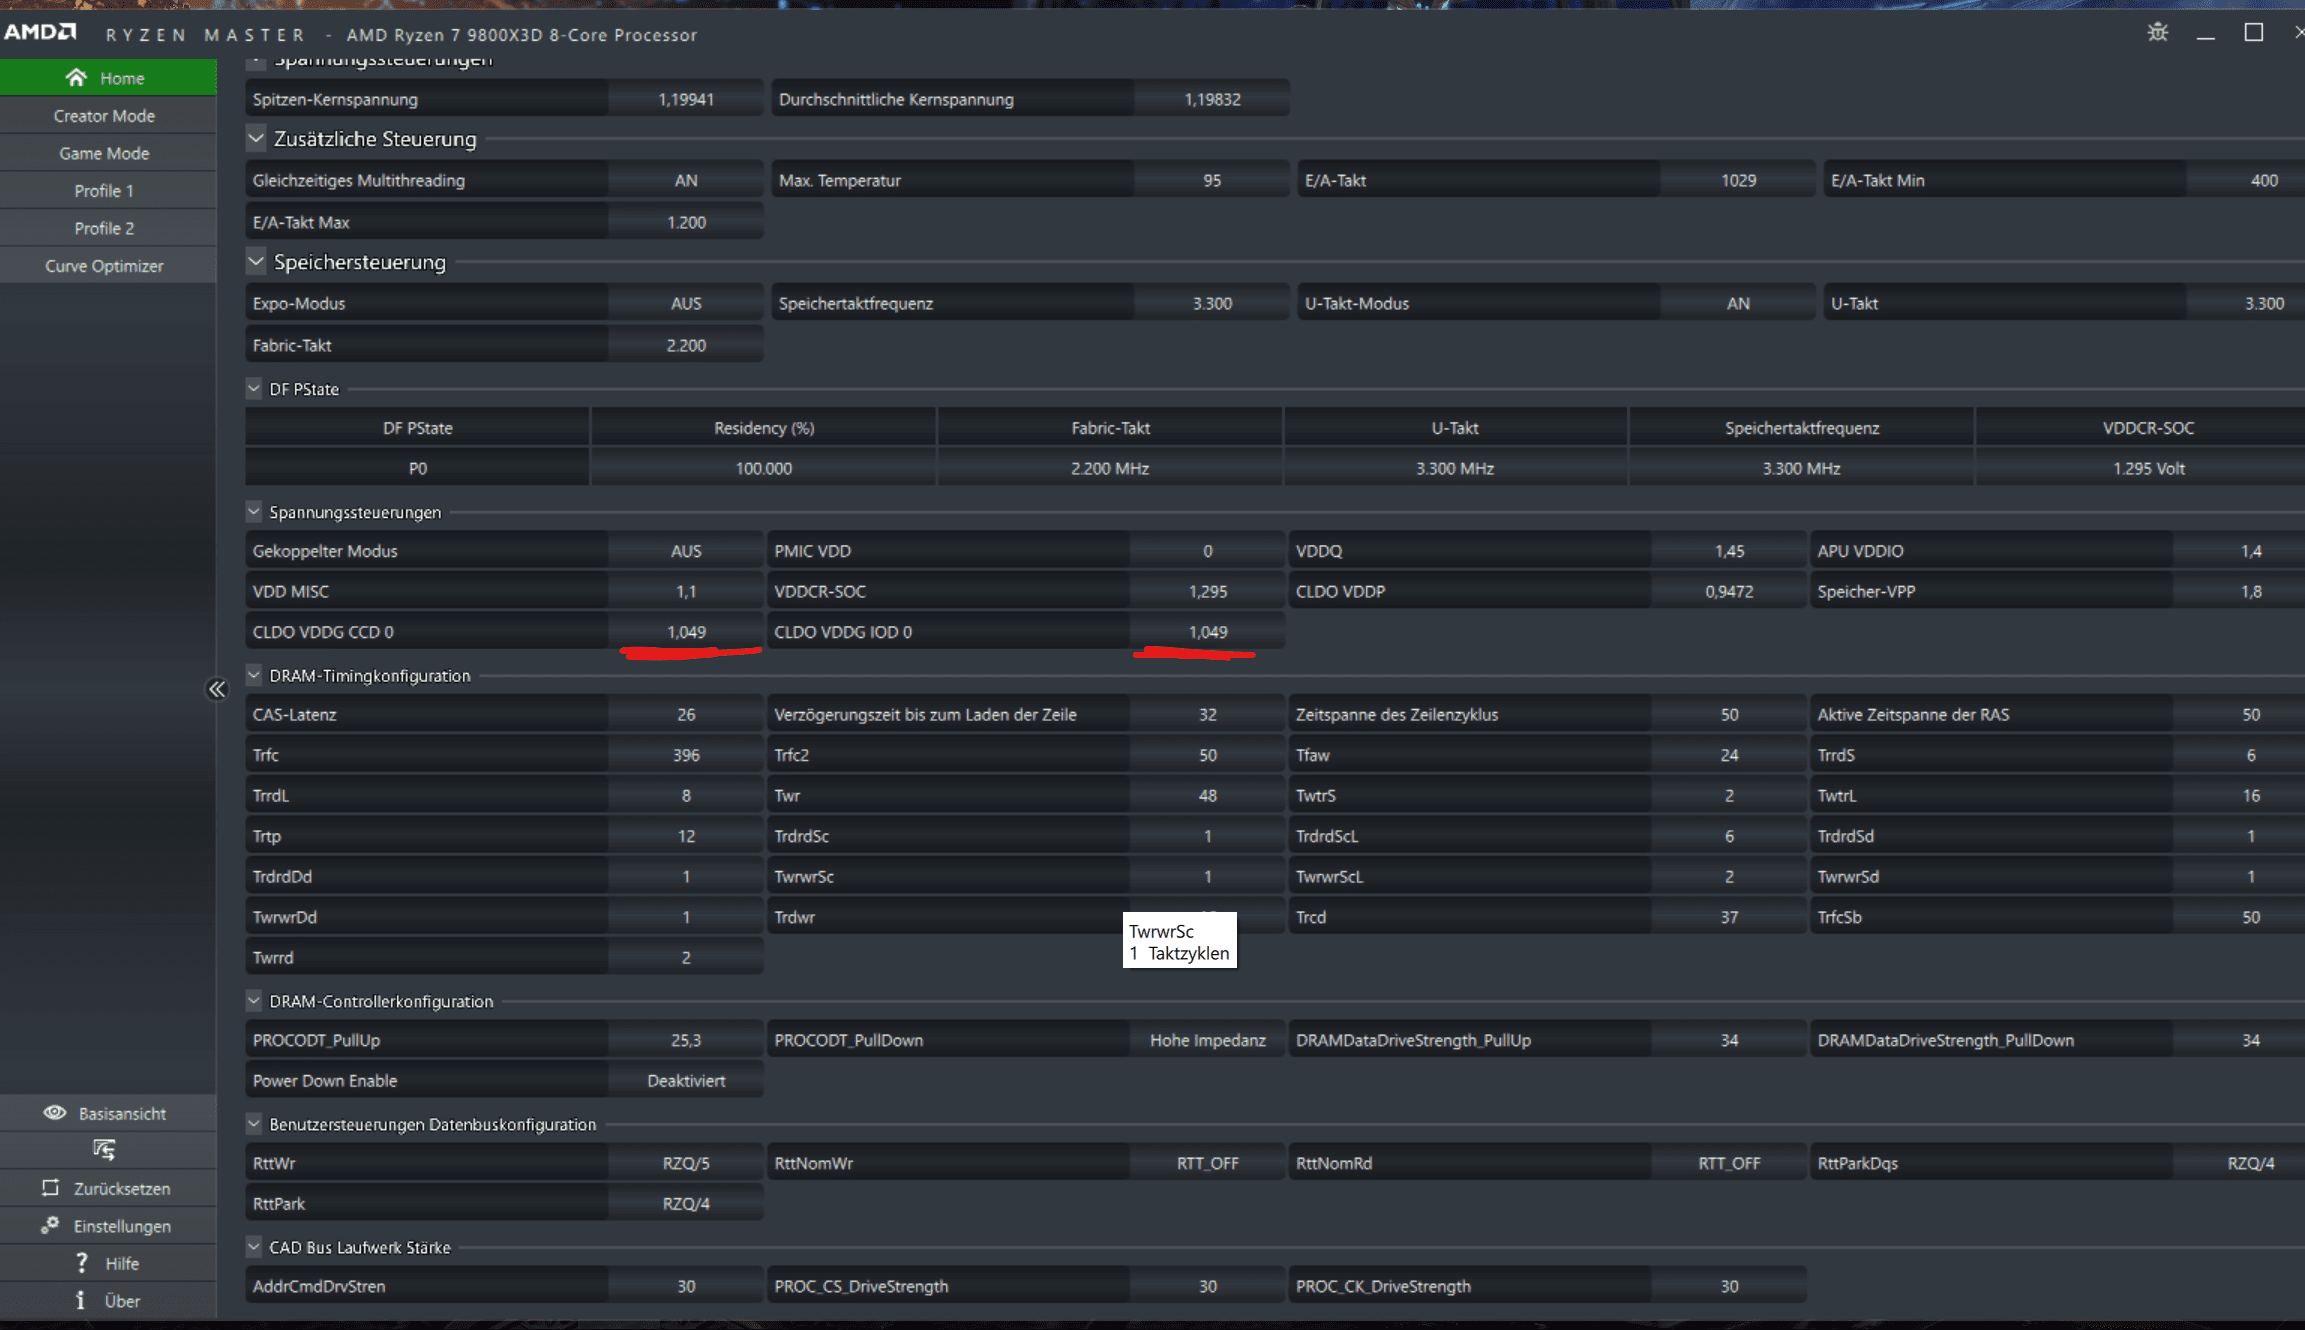The height and width of the screenshot is (1330, 2305).
Task: Click Power Down Enable Deaktiviert value
Action: [686, 1081]
